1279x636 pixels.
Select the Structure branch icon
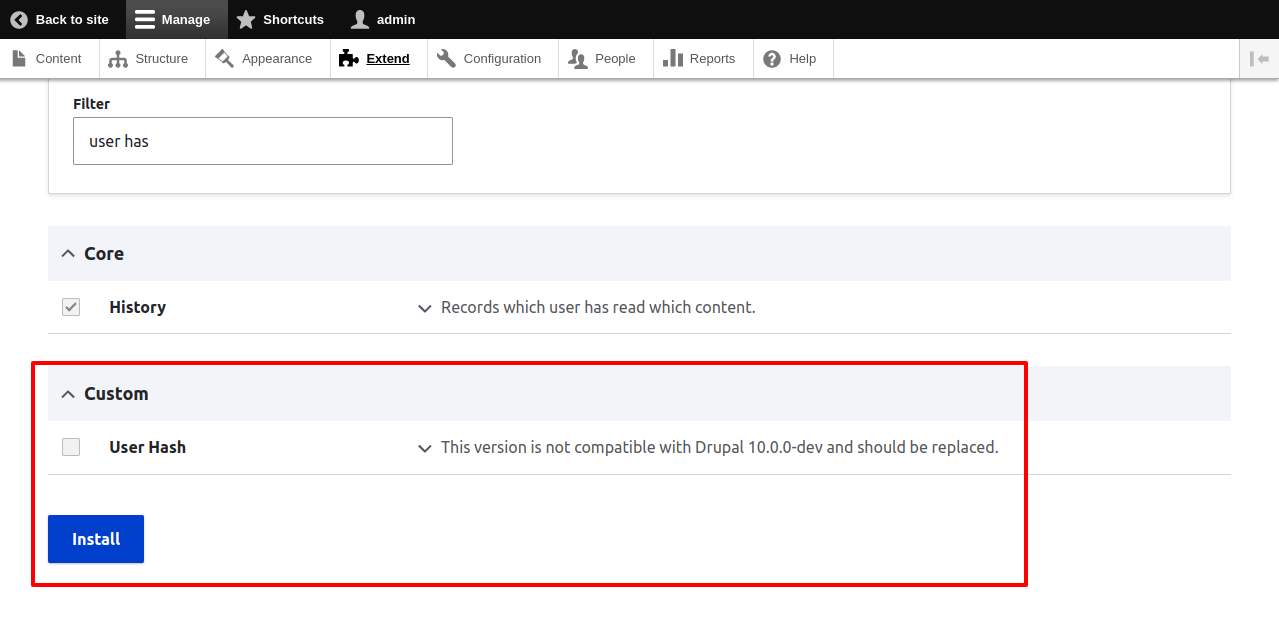pyautogui.click(x=117, y=58)
